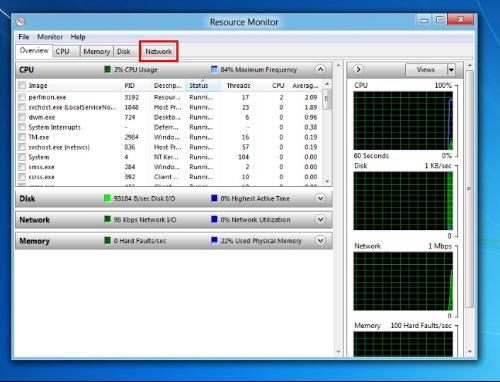Switch to the Network tab

point(159,51)
